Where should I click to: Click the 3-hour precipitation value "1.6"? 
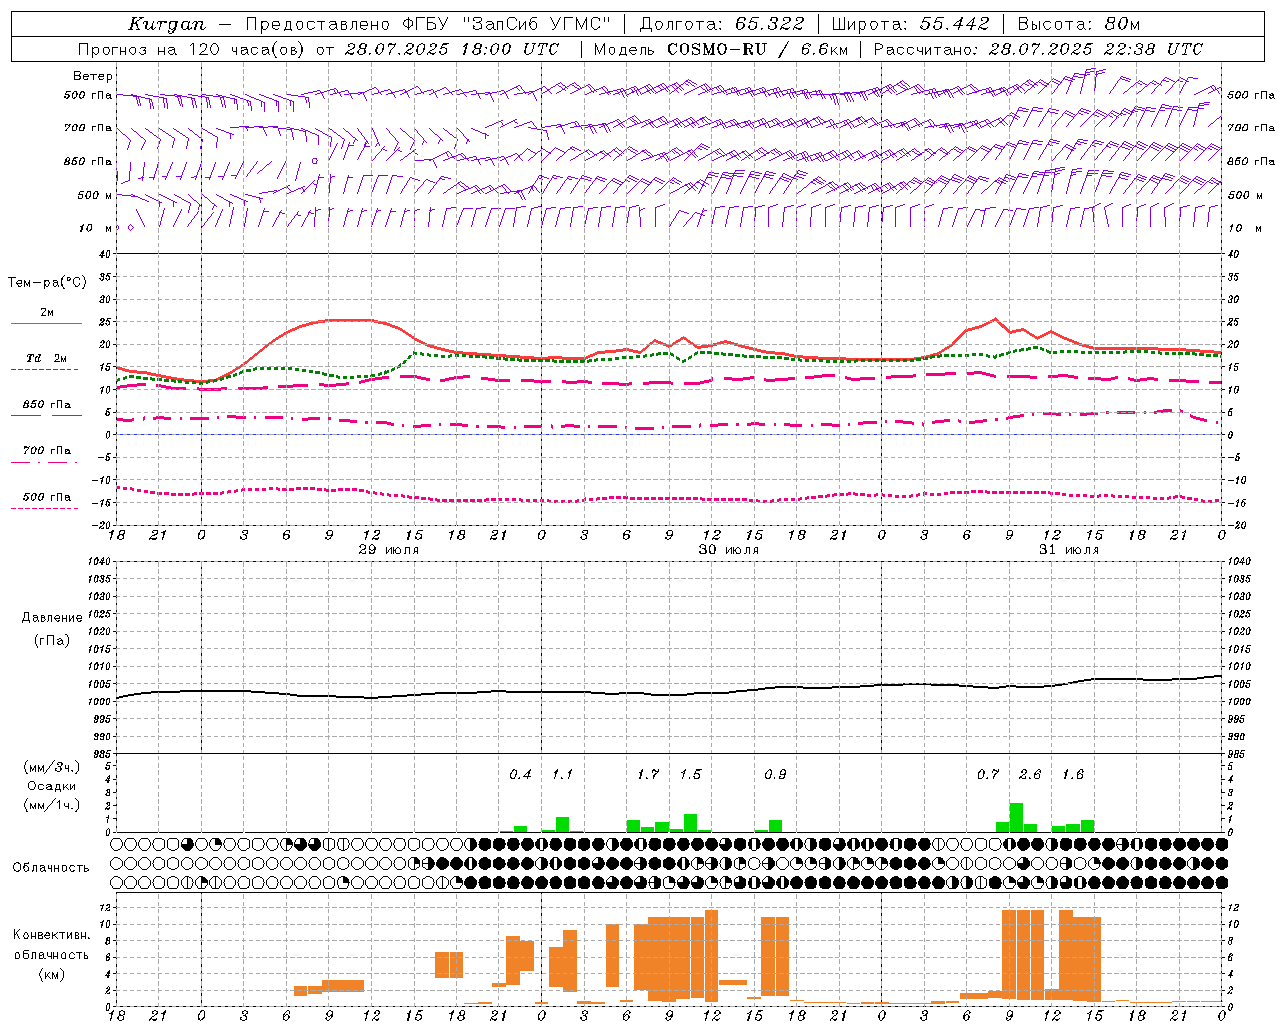pos(1073,774)
